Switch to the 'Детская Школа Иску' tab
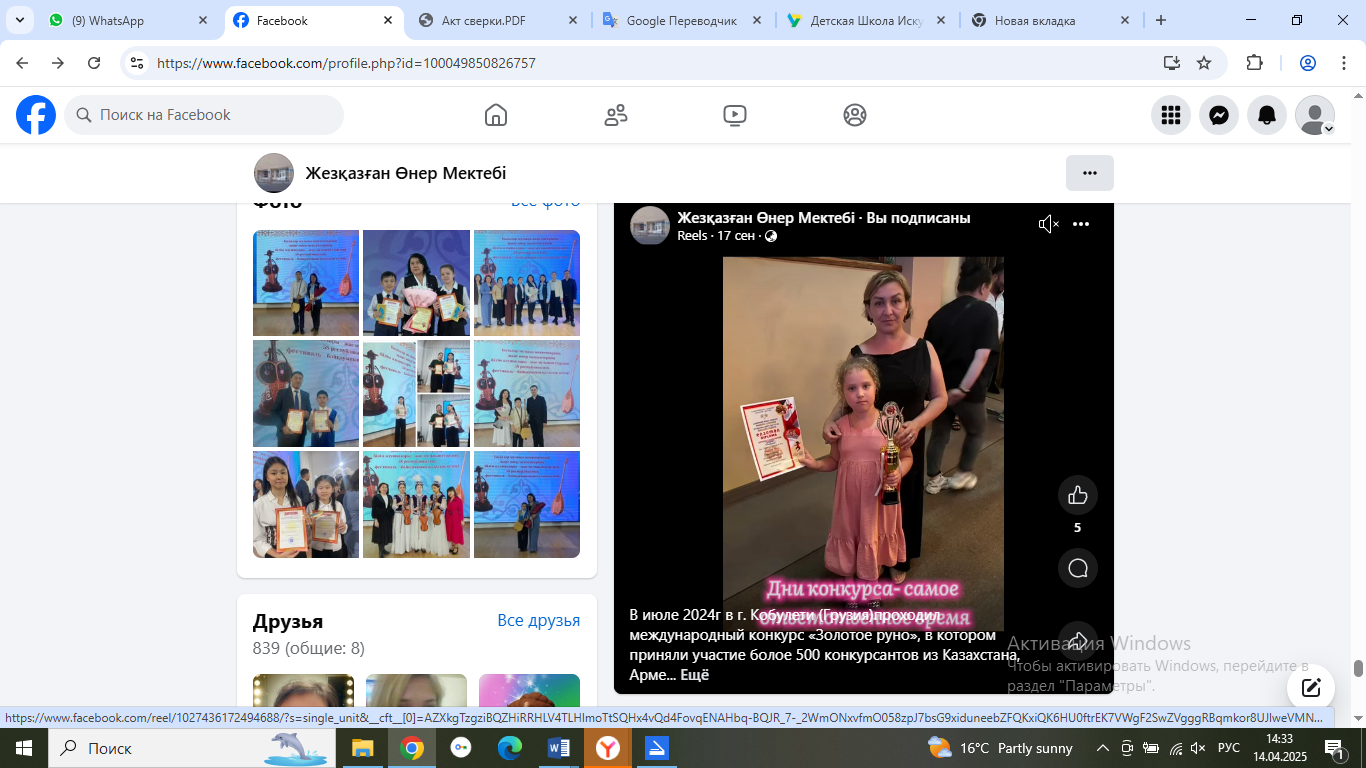 click(865, 20)
